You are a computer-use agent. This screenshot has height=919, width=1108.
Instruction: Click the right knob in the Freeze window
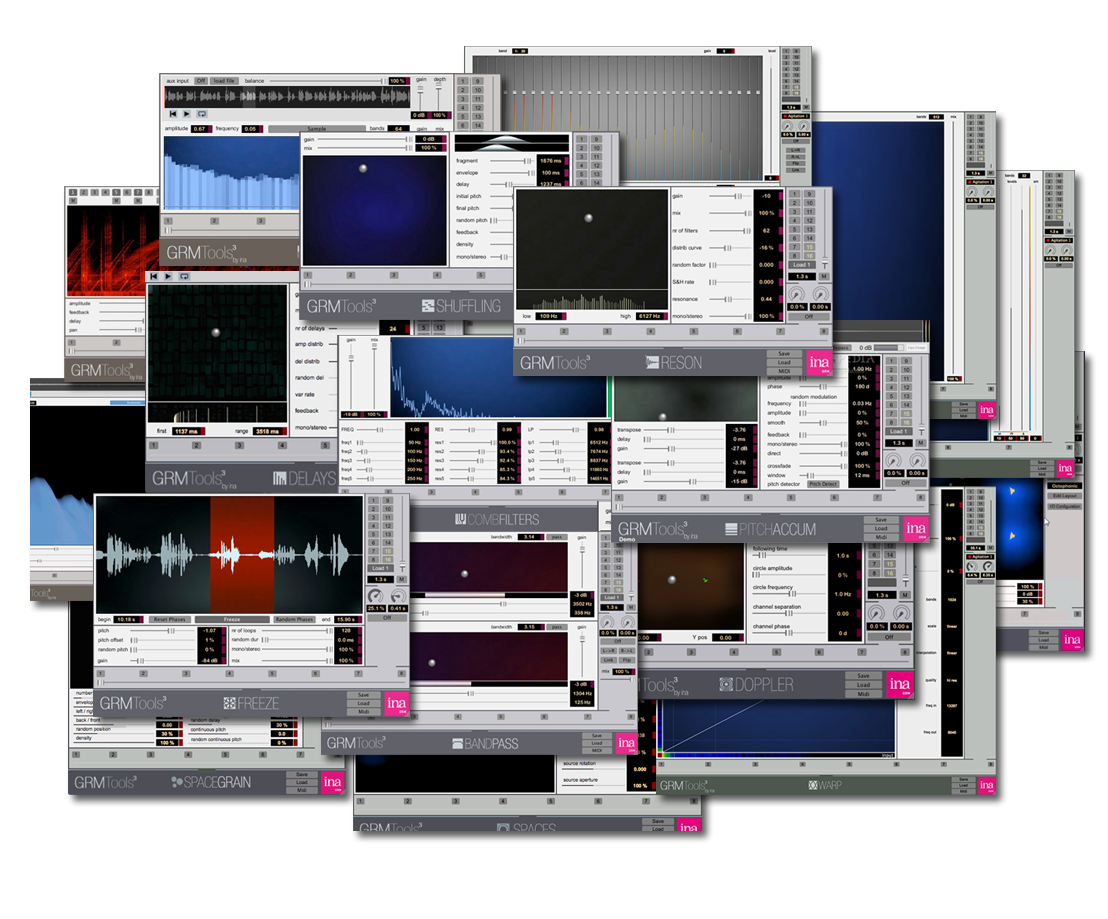(398, 596)
